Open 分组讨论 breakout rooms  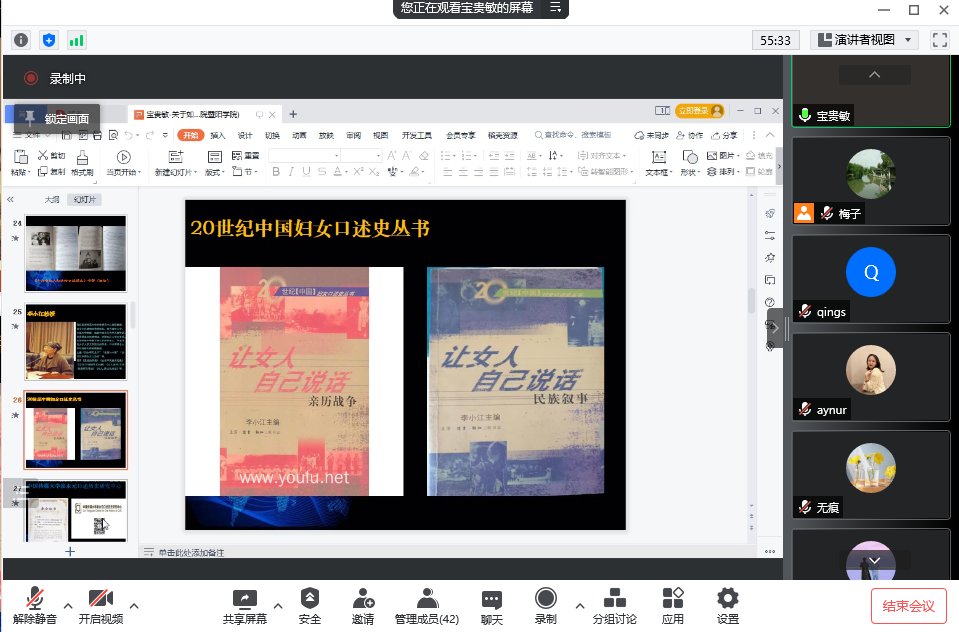click(615, 606)
